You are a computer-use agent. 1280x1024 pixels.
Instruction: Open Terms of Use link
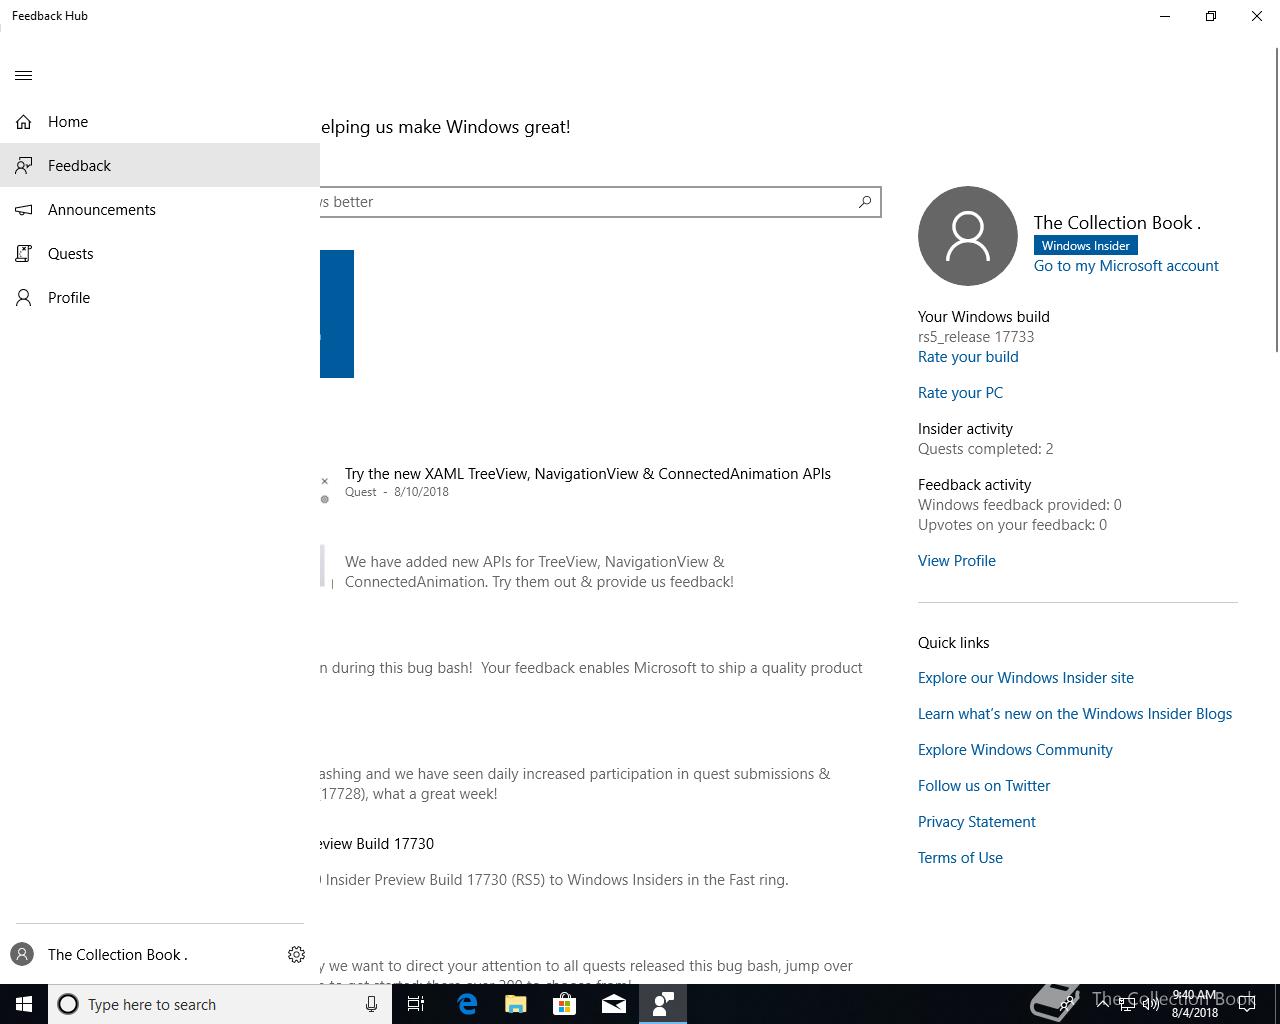tap(960, 858)
